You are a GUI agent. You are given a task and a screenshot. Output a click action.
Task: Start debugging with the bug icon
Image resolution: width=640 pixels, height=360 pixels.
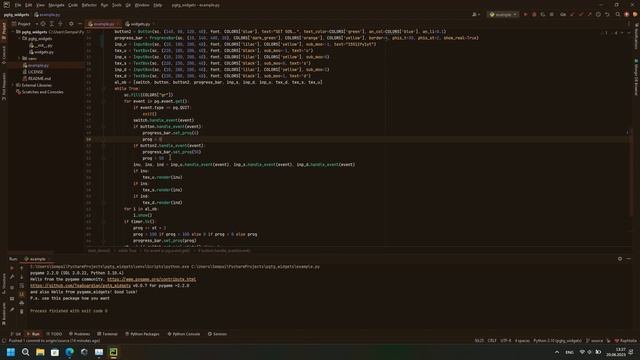click(x=534, y=14)
